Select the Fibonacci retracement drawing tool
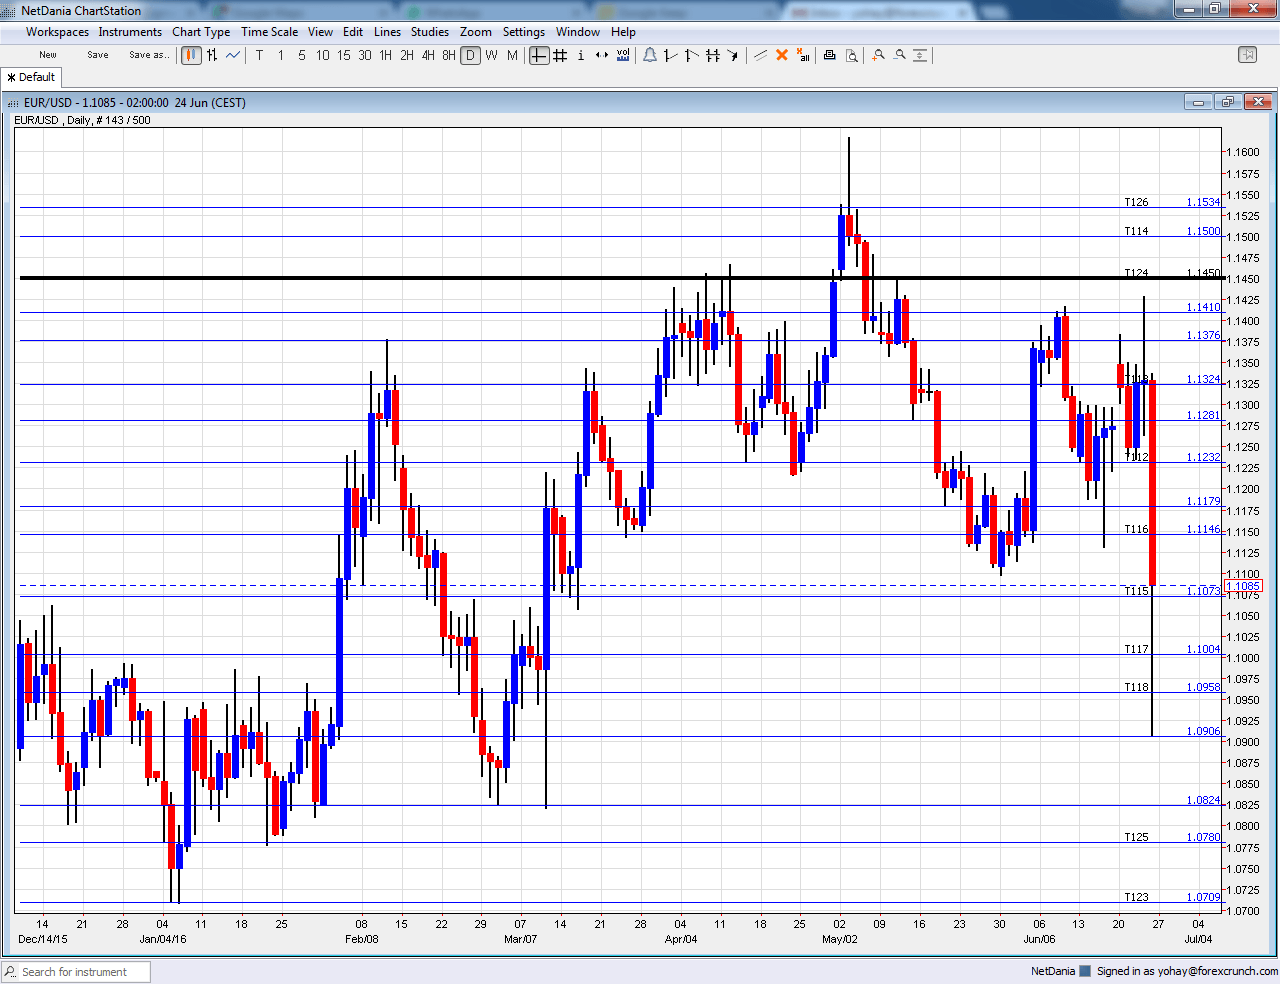Viewport: 1280px width, 984px height. 713,55
